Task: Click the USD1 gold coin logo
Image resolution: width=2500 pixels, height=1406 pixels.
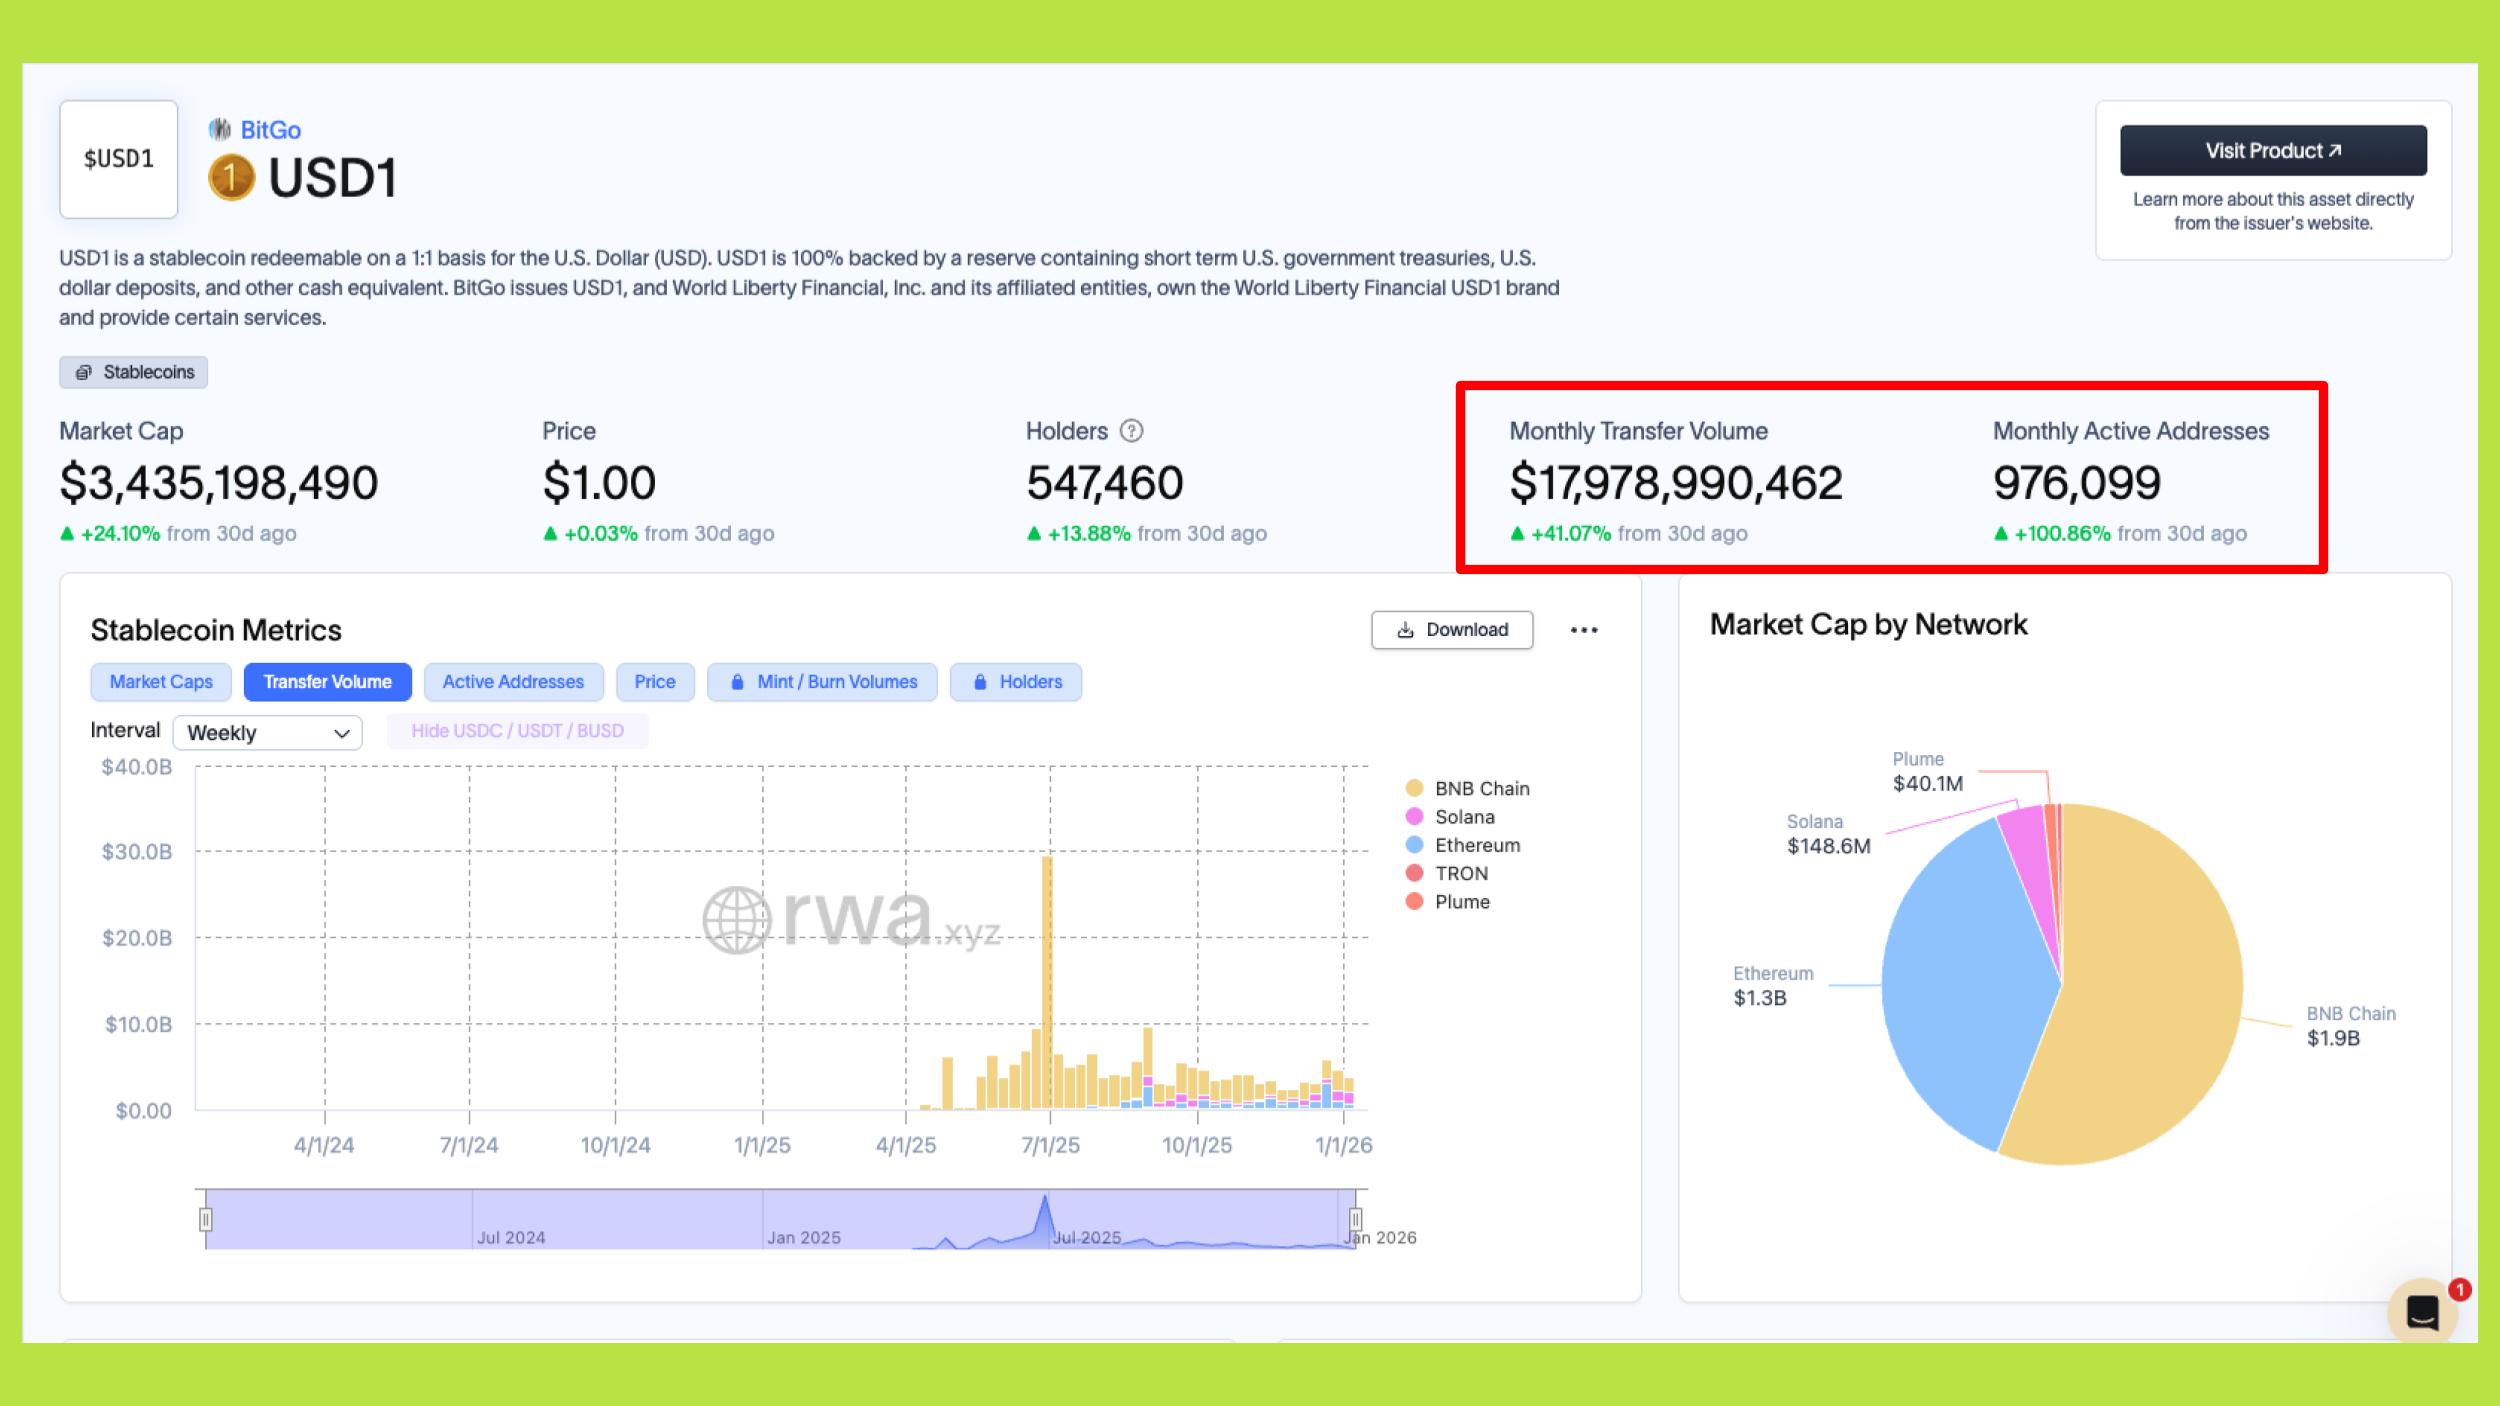Action: tap(231, 178)
